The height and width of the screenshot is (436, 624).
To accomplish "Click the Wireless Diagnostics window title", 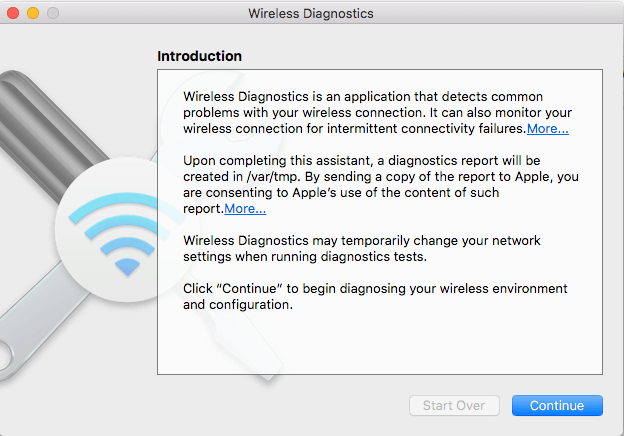I will tap(311, 14).
